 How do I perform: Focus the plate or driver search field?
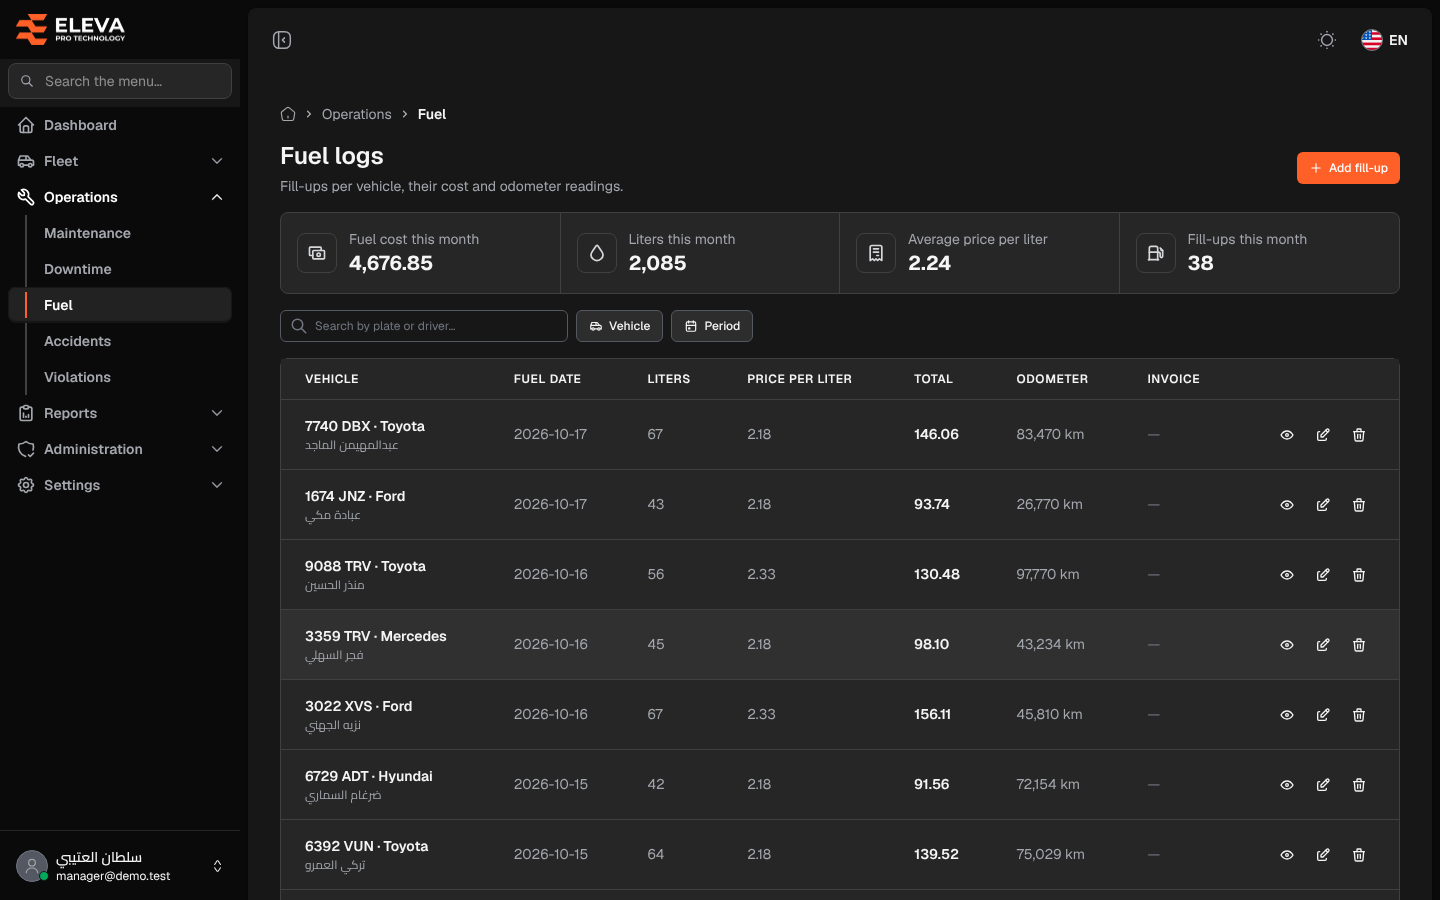[x=424, y=326]
